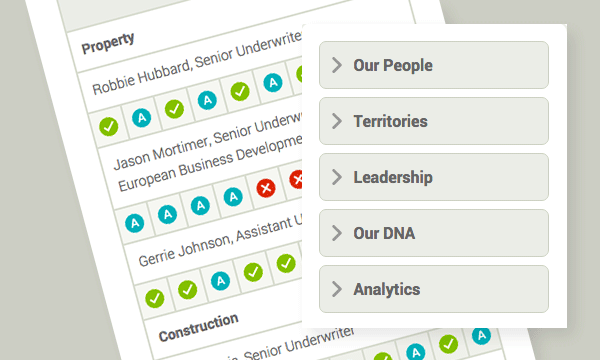Click first blue A icon under Jason Mortimer

[135, 223]
